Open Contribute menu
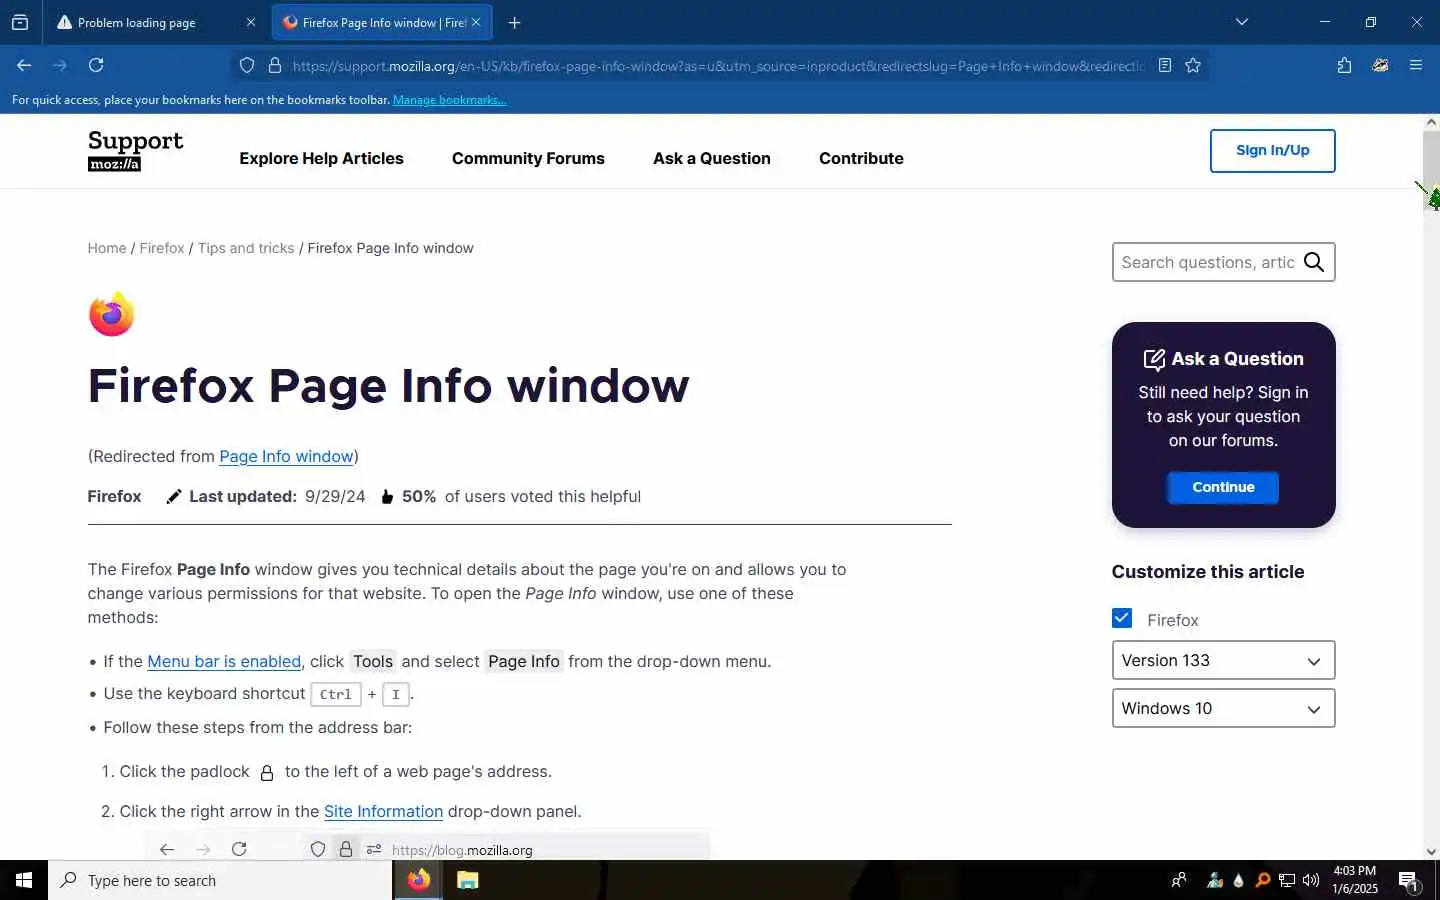The width and height of the screenshot is (1440, 900). (x=861, y=158)
